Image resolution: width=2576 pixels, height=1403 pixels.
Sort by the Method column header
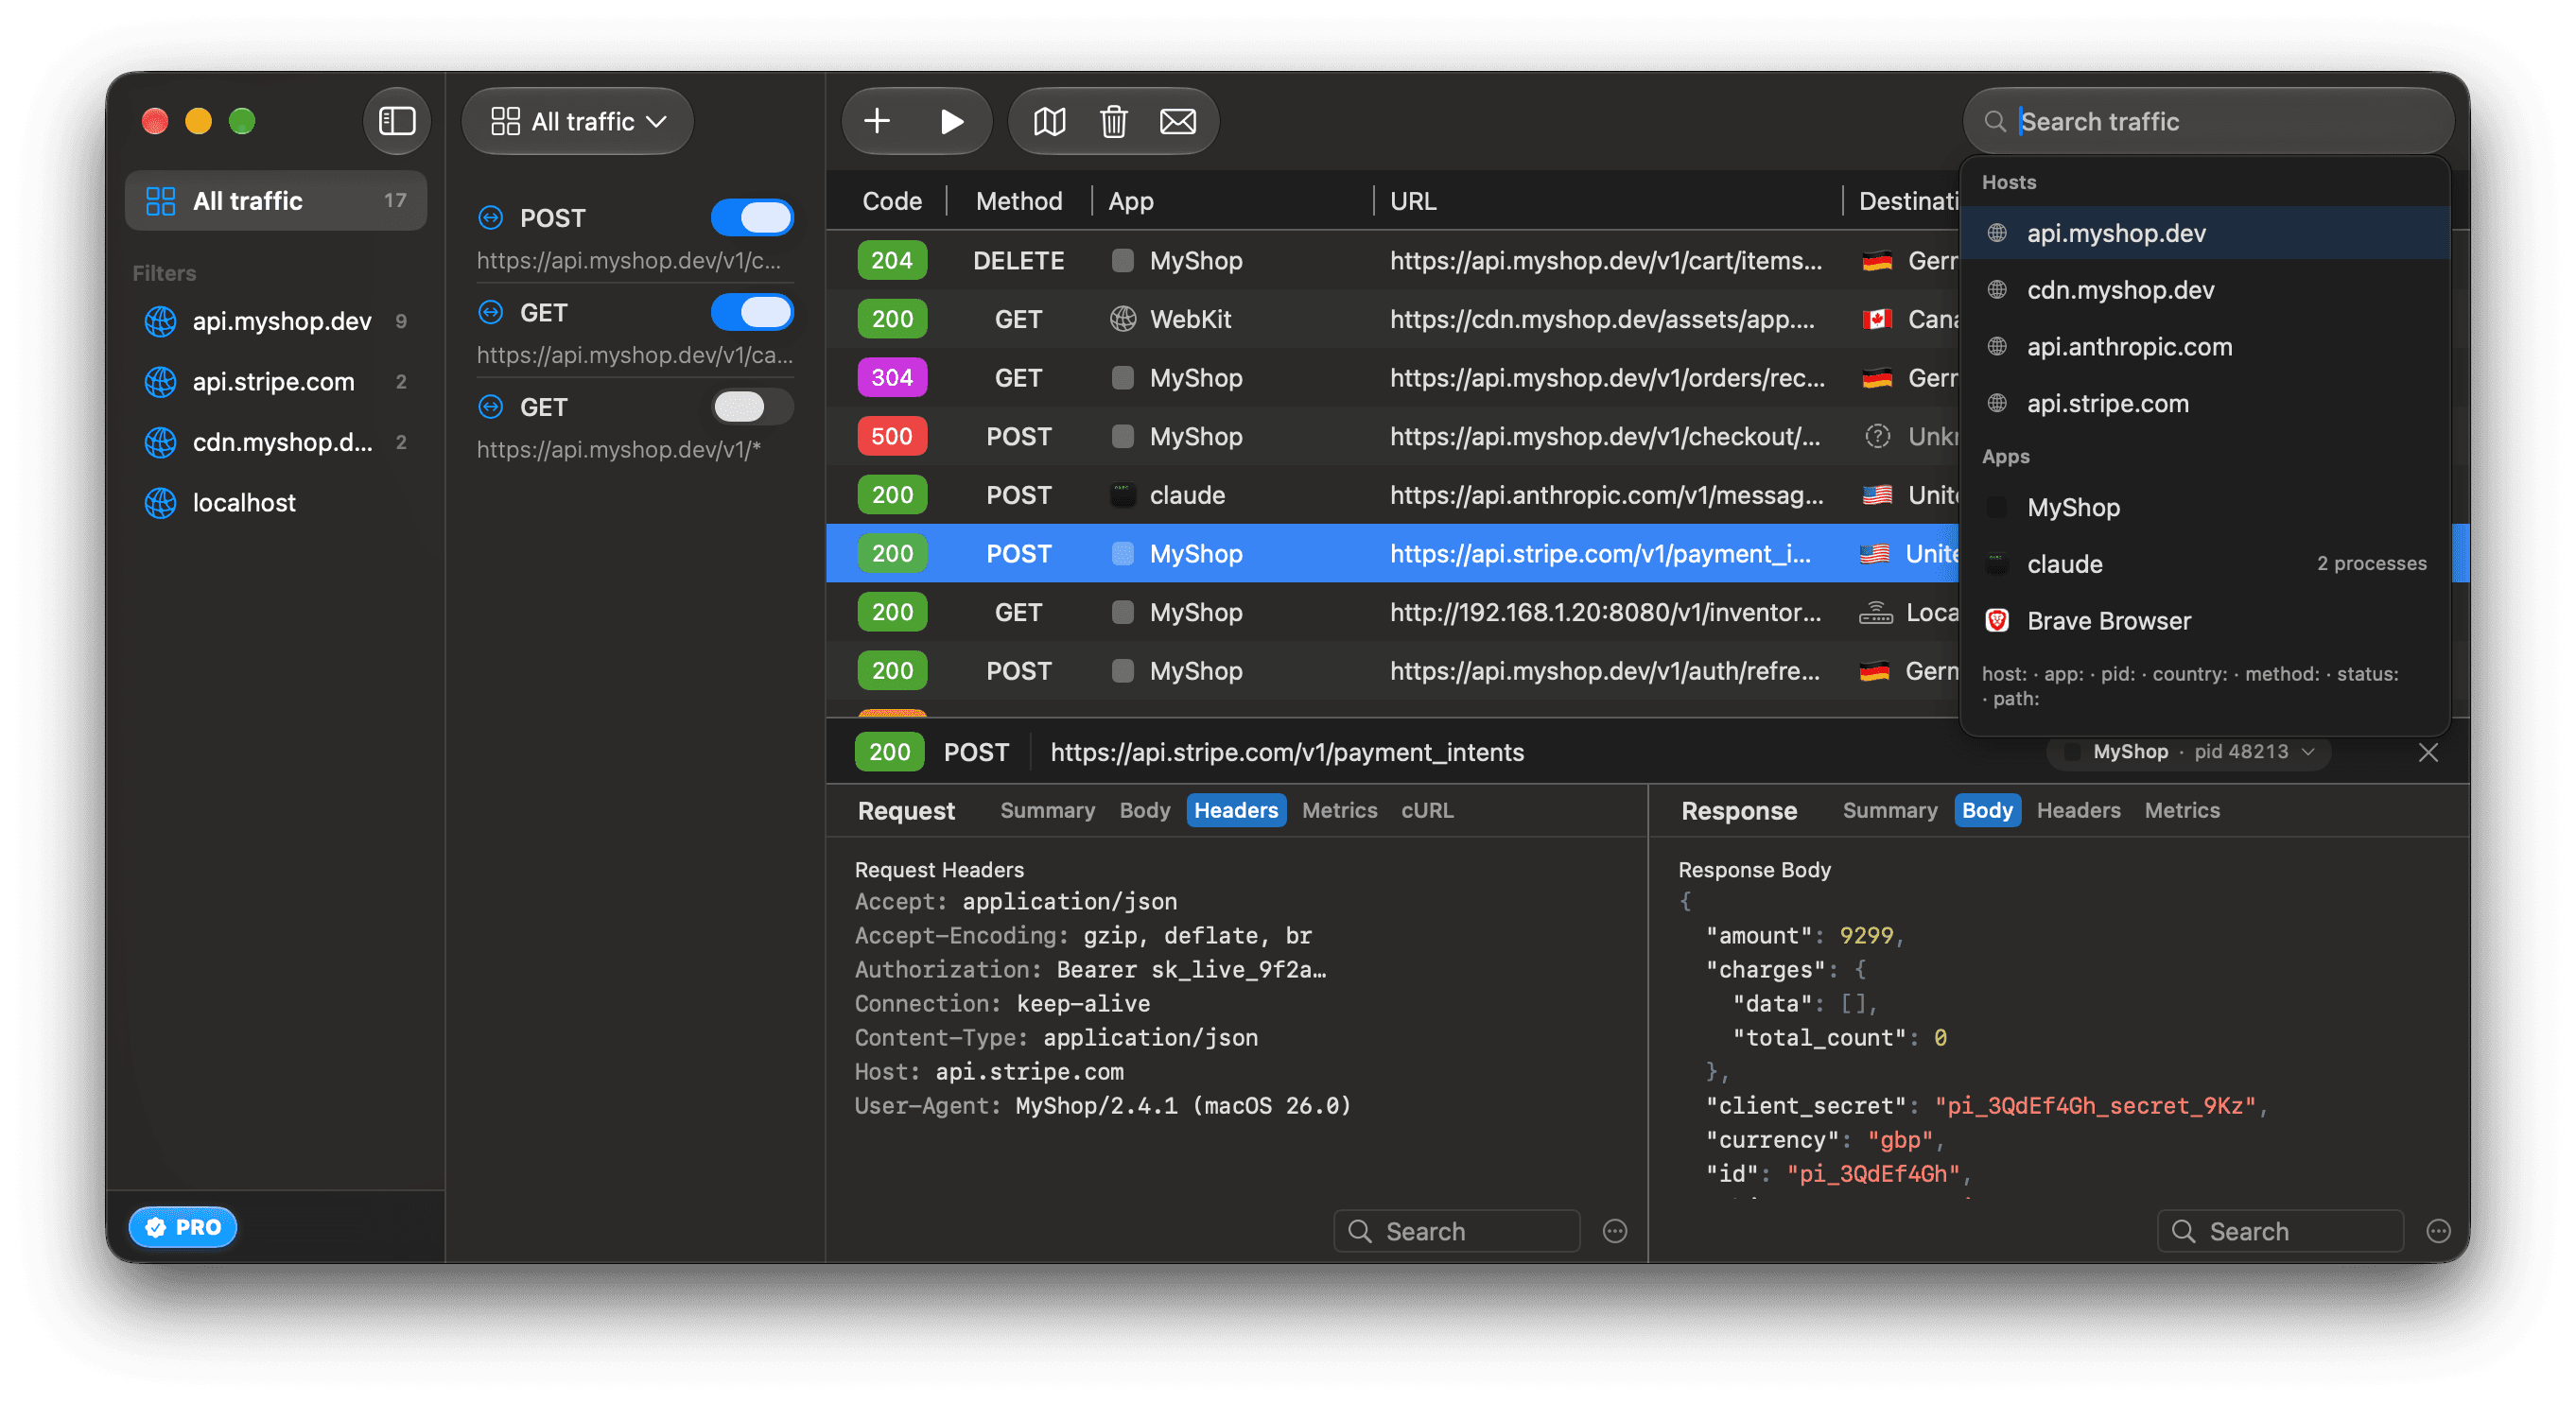point(1018,201)
